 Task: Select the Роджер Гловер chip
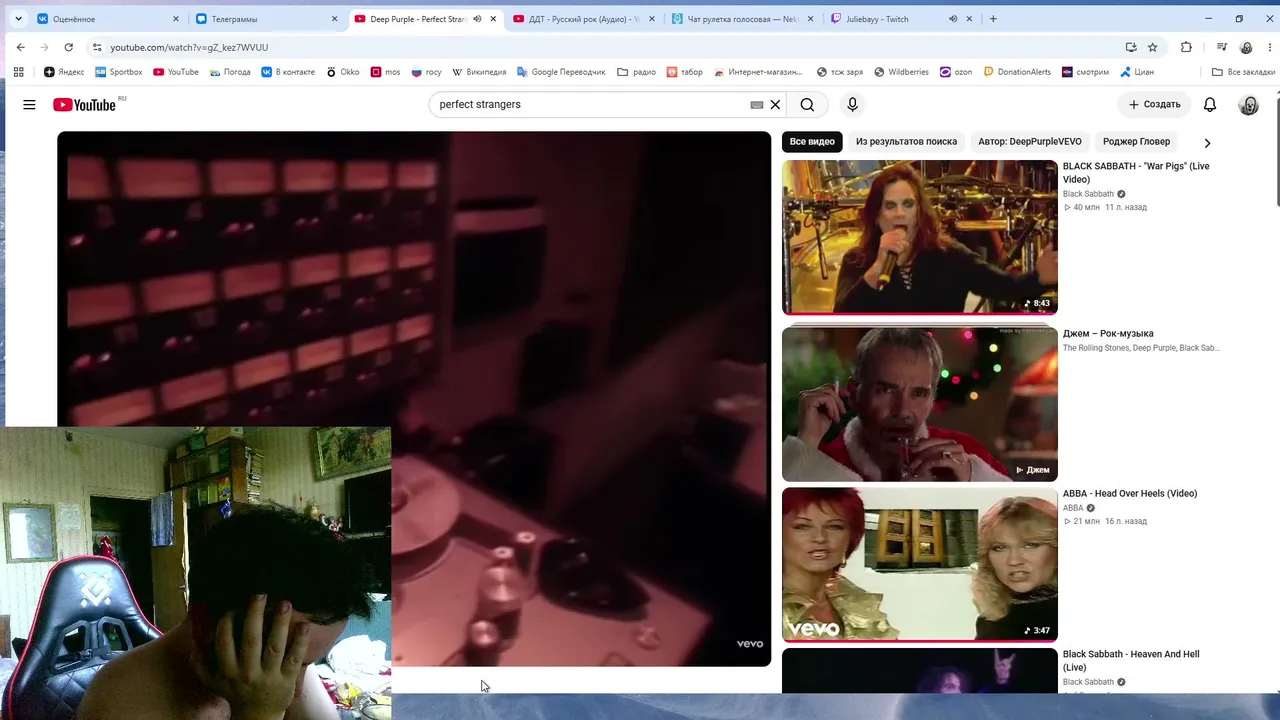click(1136, 141)
